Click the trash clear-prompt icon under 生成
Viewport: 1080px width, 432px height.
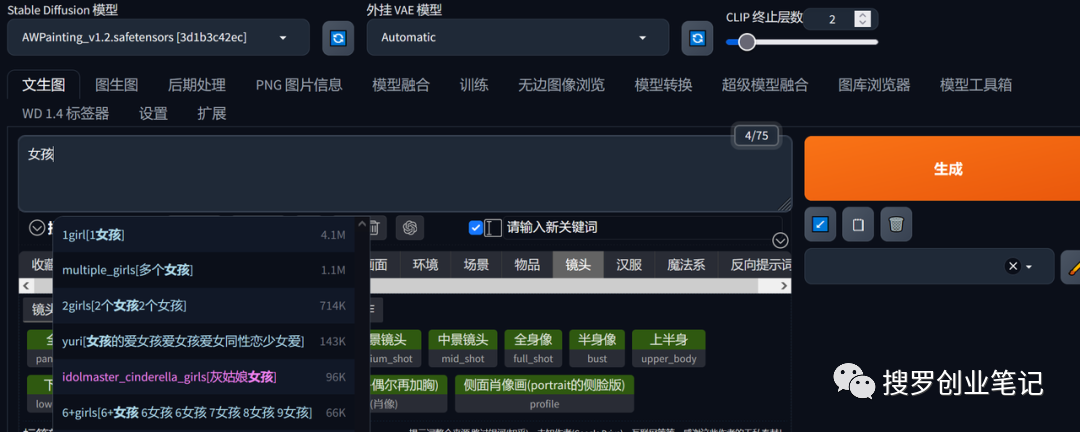click(x=895, y=224)
